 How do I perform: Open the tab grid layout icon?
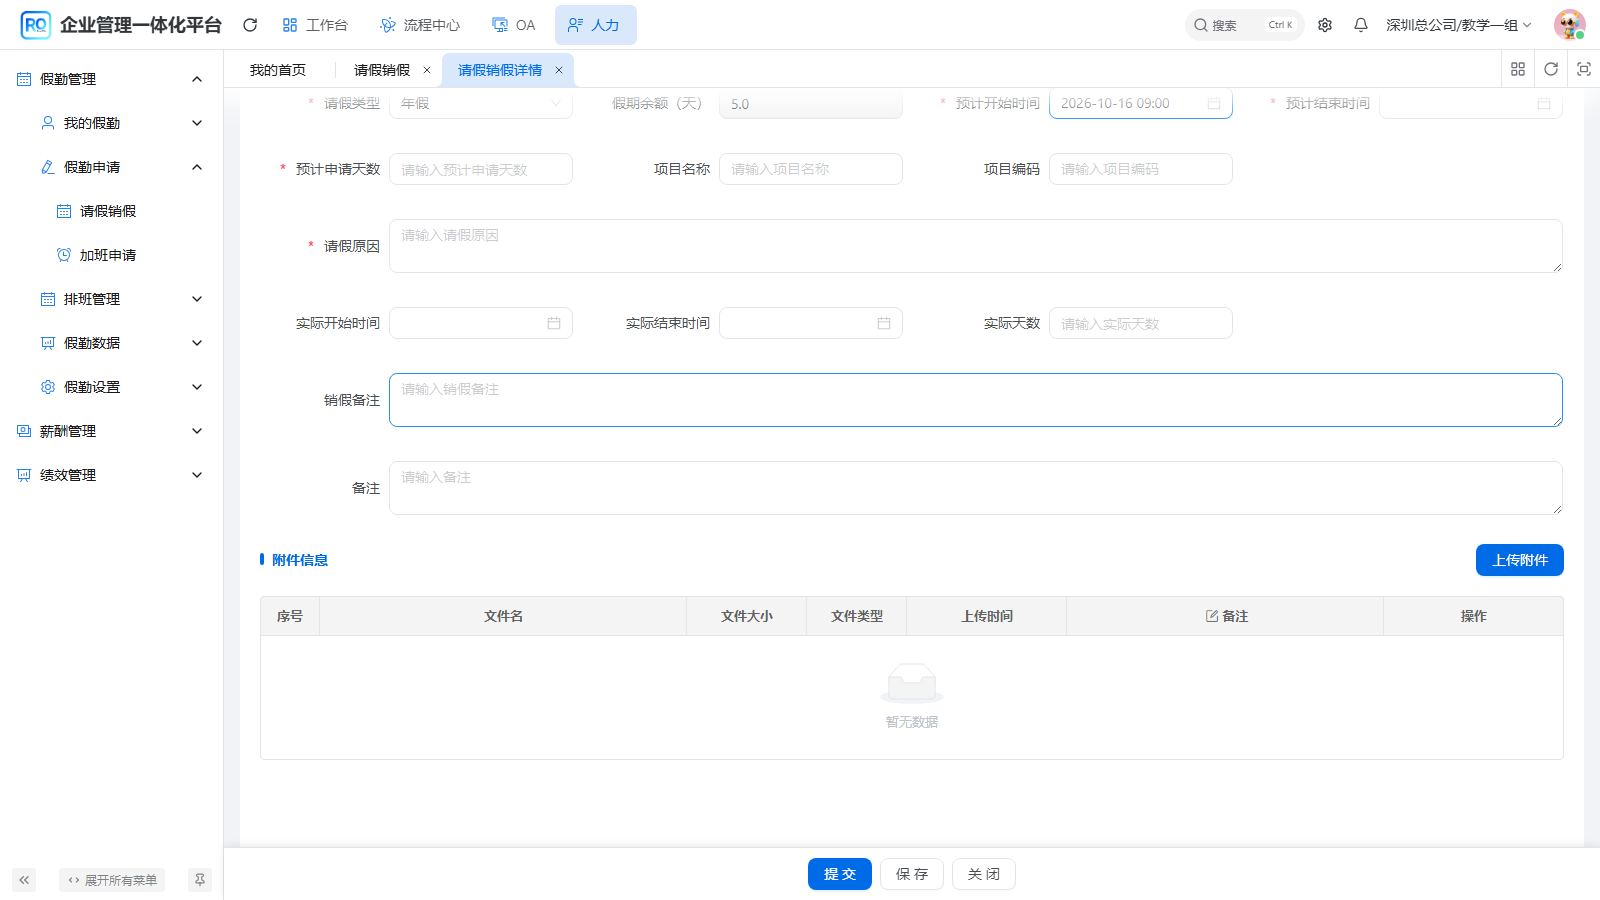1518,69
